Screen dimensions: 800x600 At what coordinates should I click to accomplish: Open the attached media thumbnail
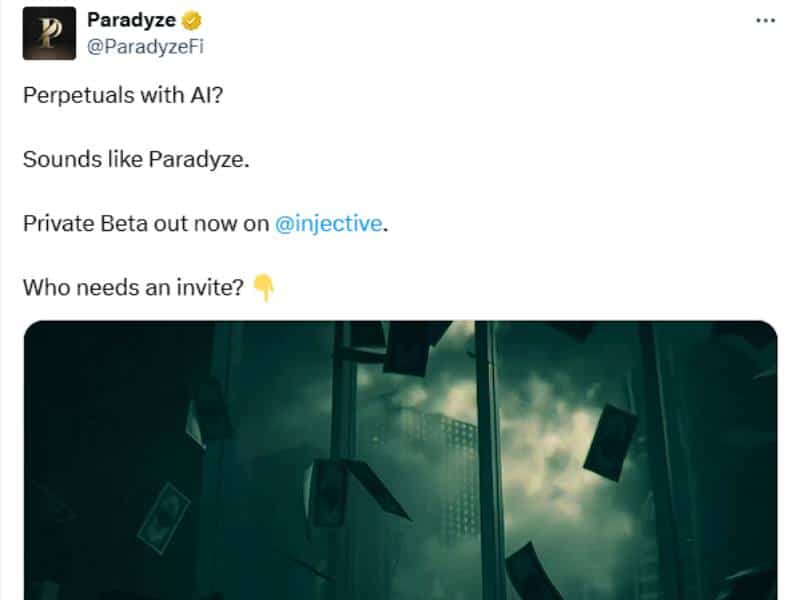click(x=401, y=460)
